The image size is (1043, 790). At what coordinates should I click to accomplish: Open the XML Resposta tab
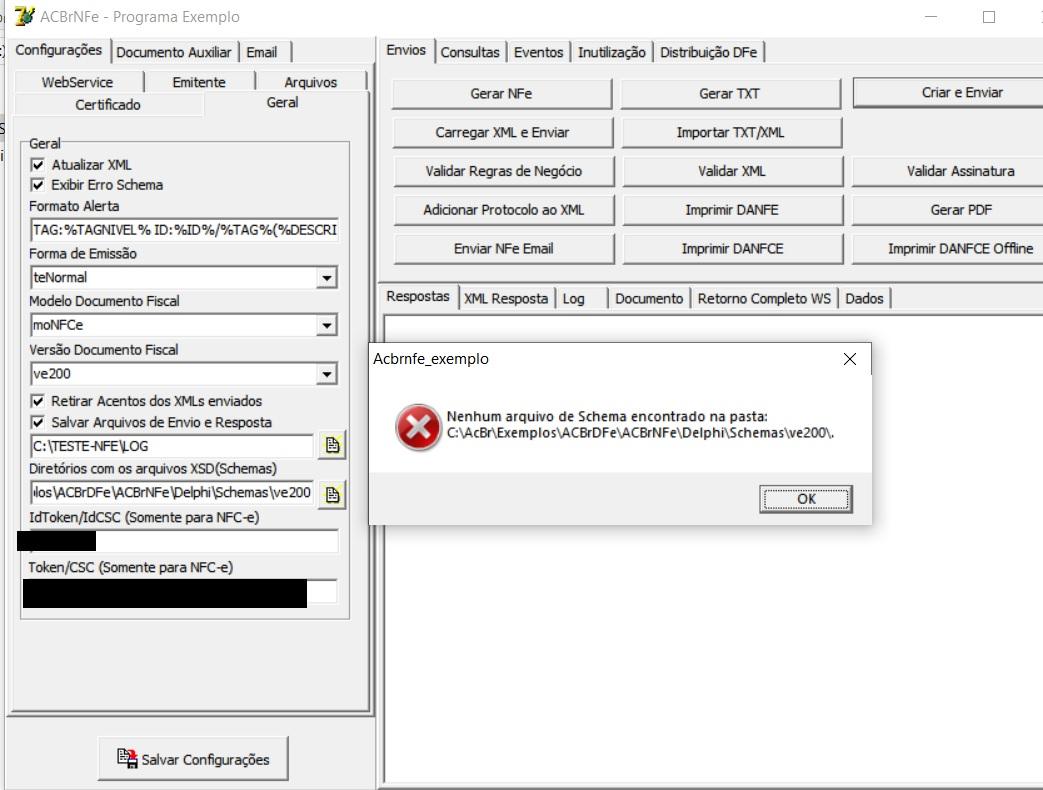[x=506, y=299]
